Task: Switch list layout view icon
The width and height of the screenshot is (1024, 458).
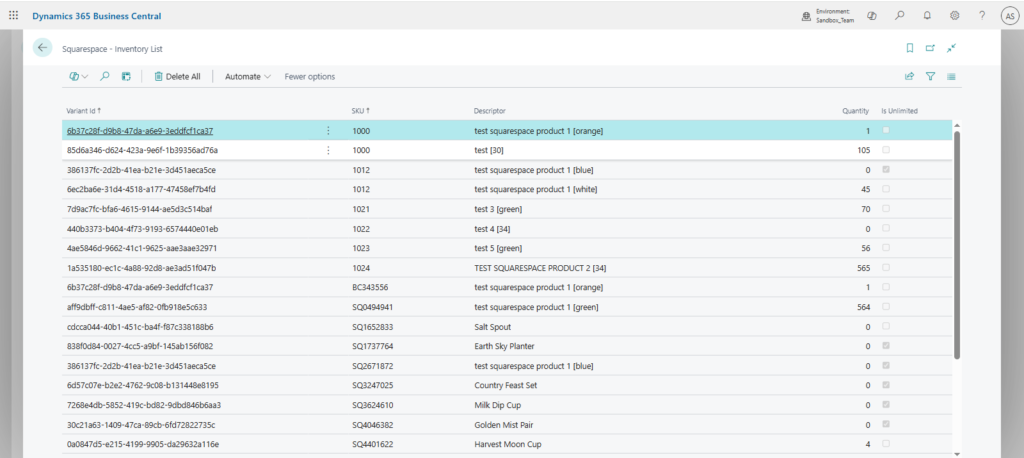Action: click(952, 76)
